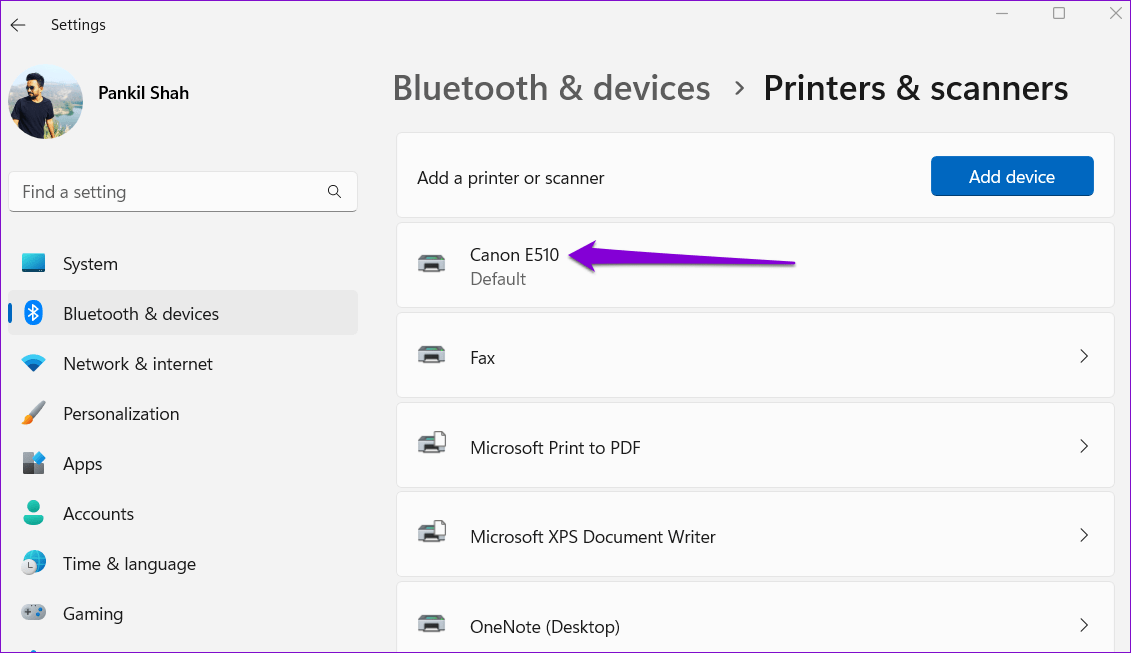This screenshot has height=653, width=1131.
Task: Expand the Fax printer entry
Action: pos(1084,356)
